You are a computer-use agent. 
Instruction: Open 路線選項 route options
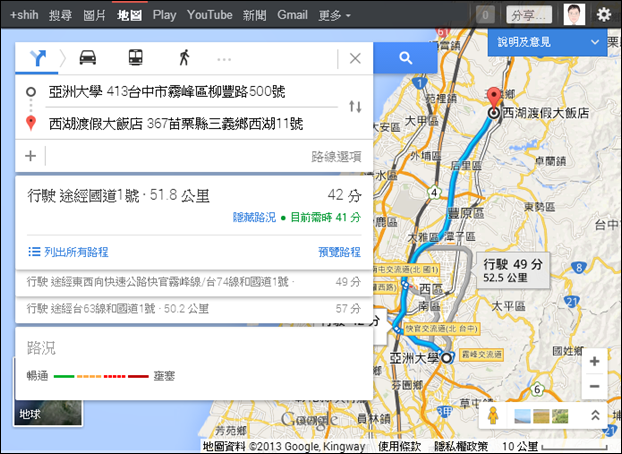336,157
